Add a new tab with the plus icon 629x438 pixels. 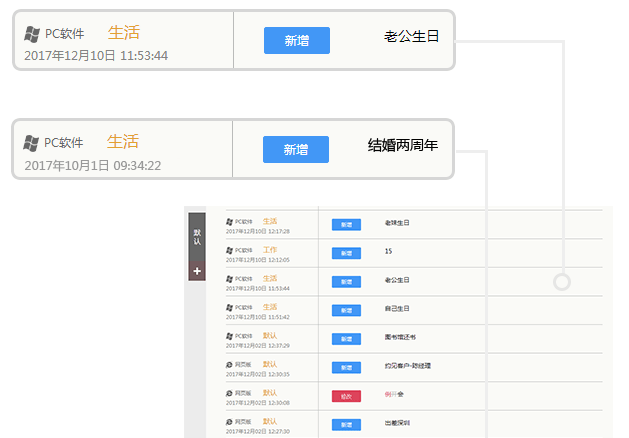(x=197, y=271)
